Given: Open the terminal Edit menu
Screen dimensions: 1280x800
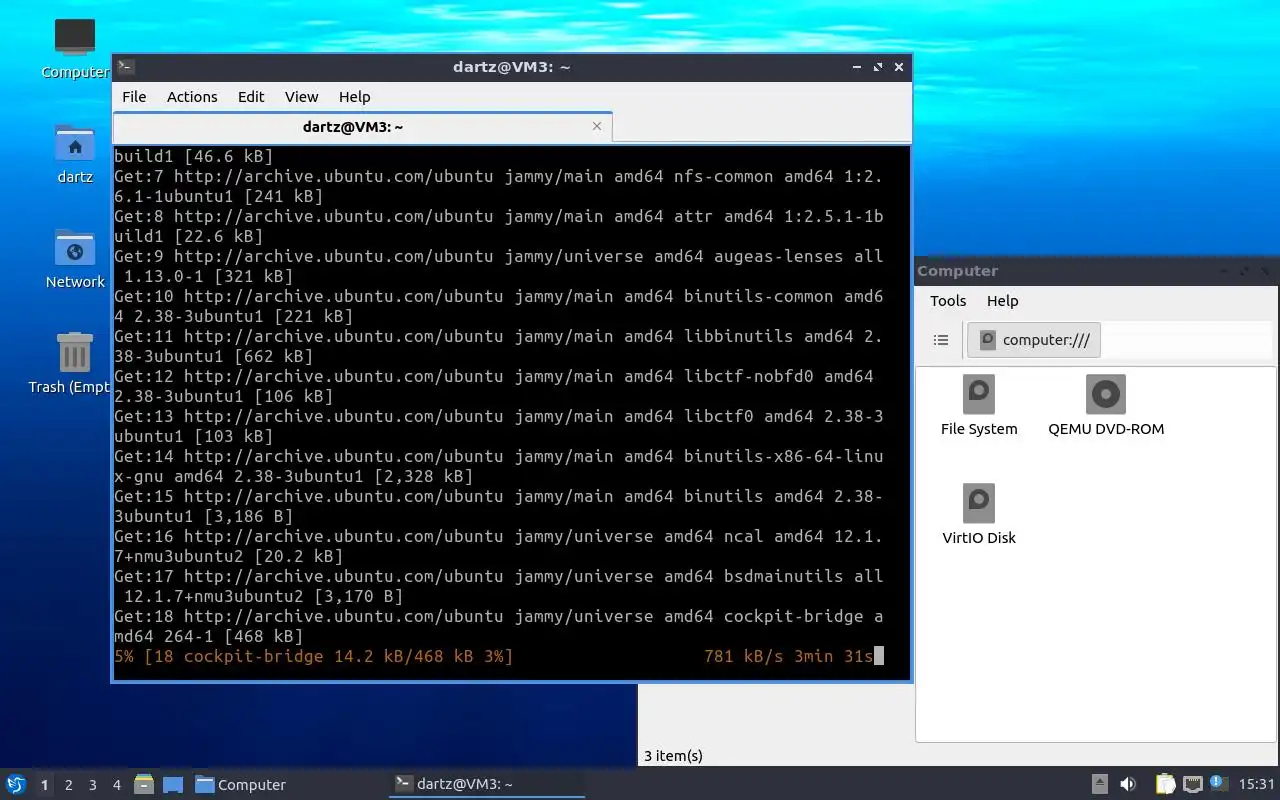Looking at the screenshot, I should pos(251,97).
